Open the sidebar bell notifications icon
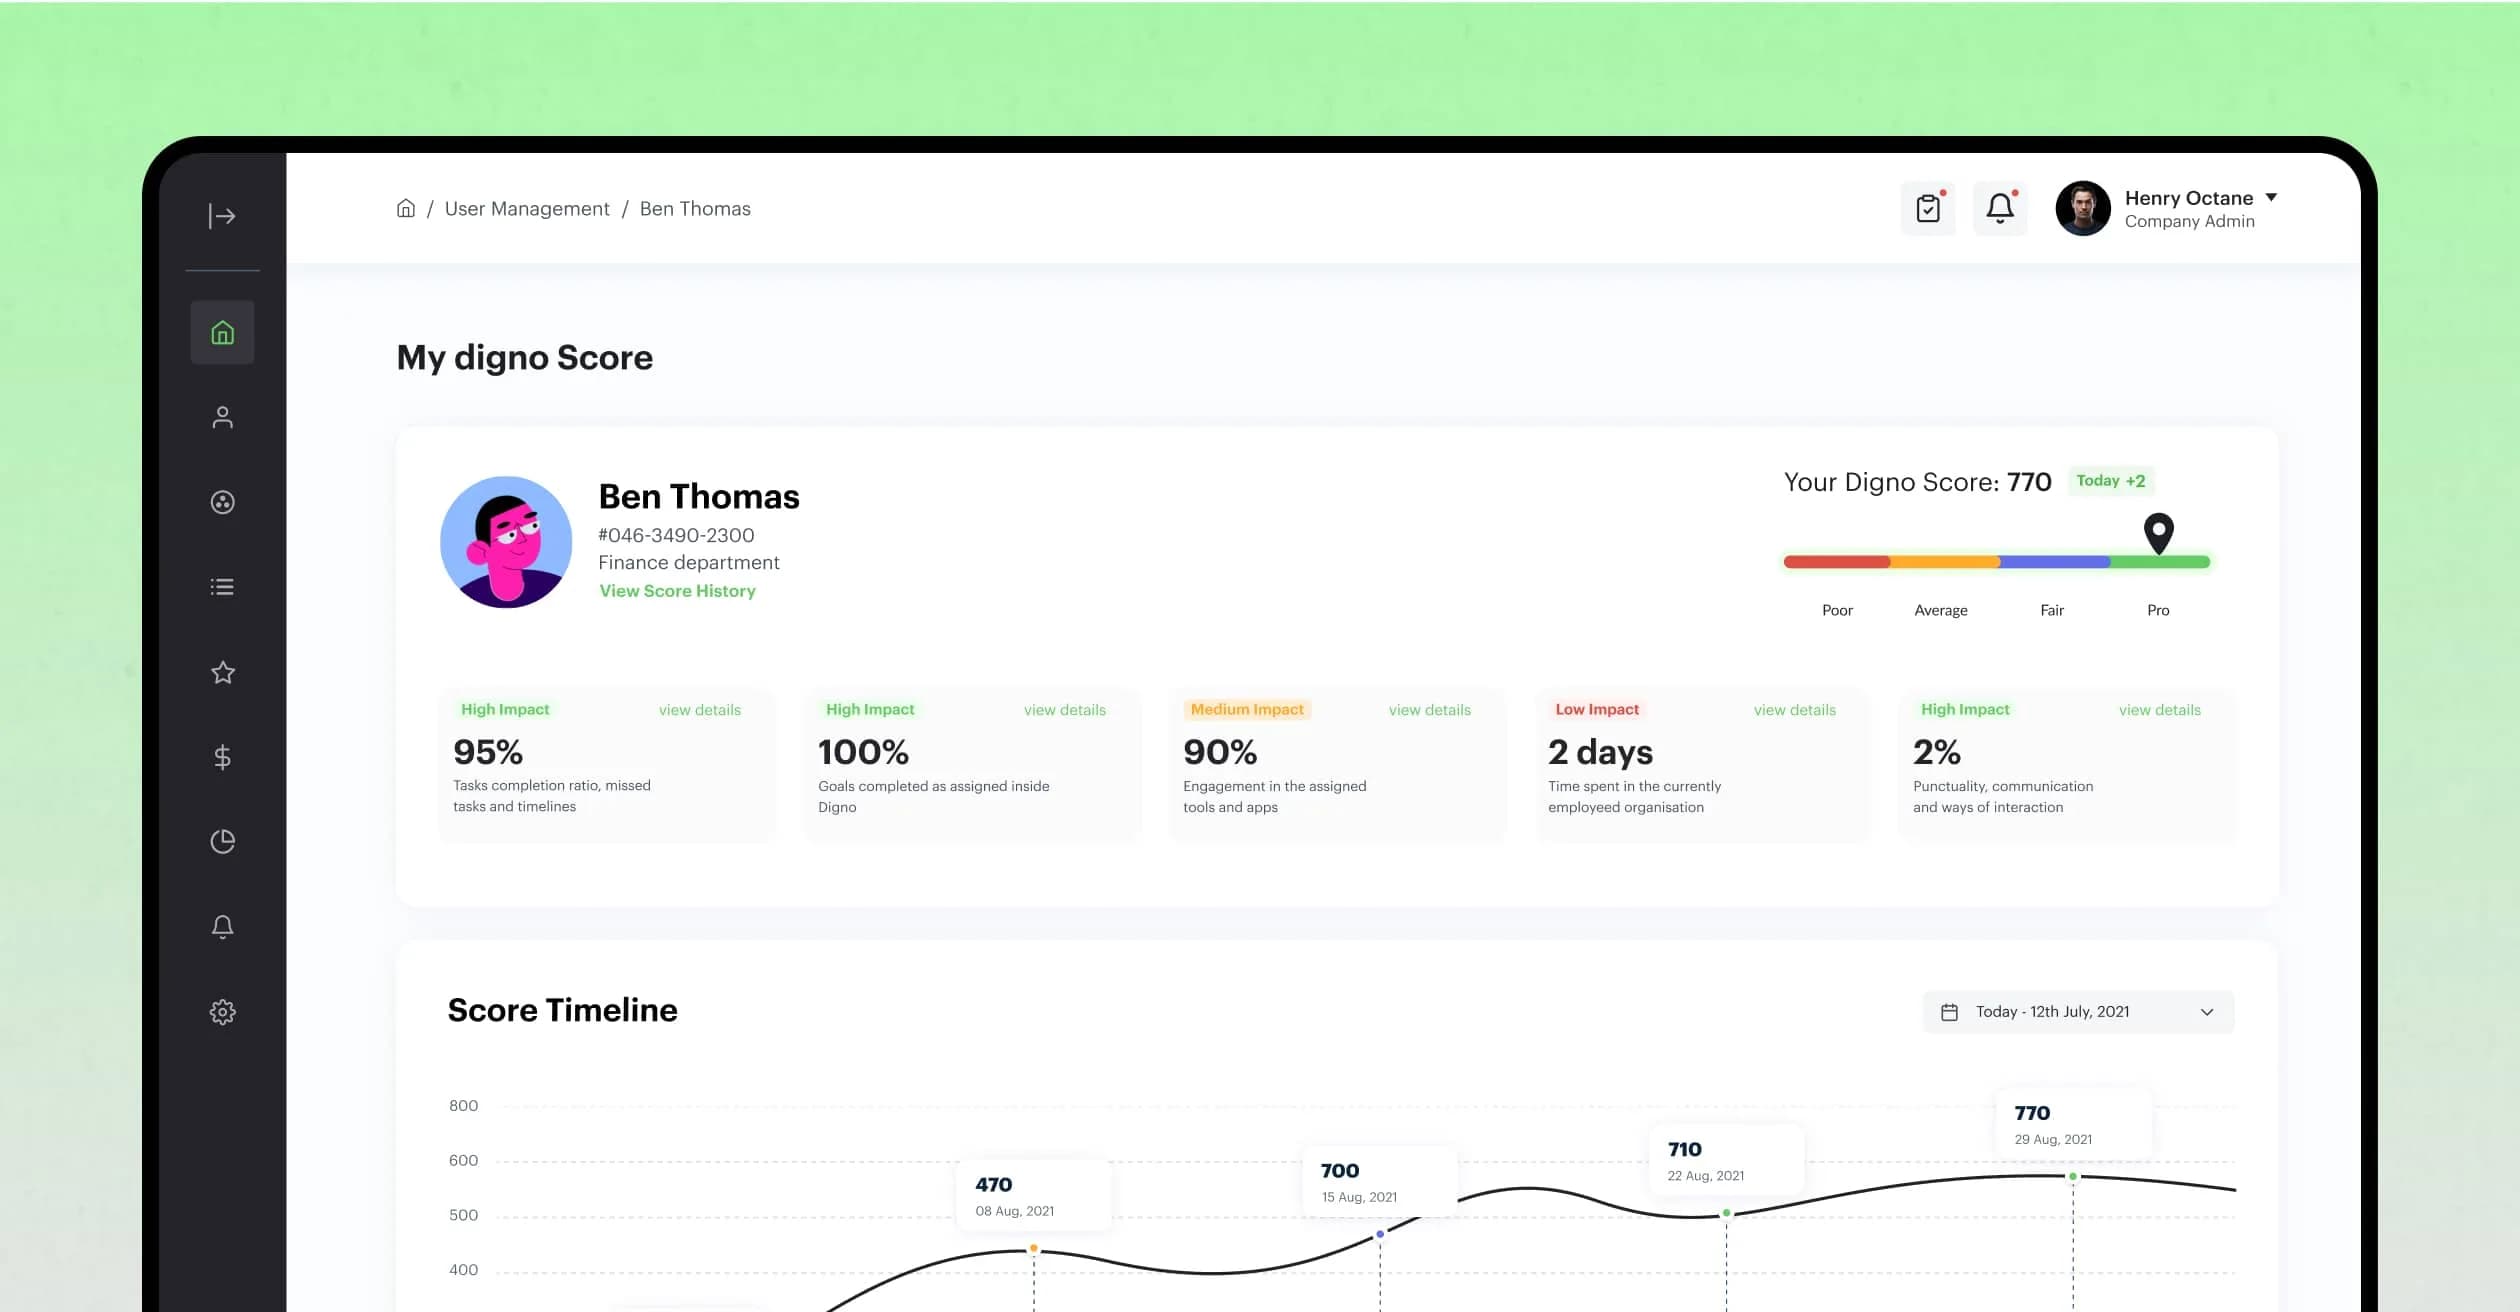 [x=222, y=927]
